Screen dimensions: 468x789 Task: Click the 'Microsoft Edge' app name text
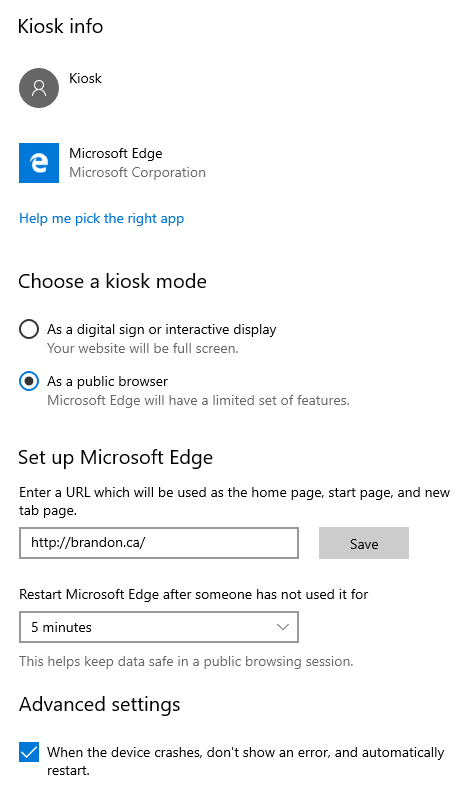point(116,153)
